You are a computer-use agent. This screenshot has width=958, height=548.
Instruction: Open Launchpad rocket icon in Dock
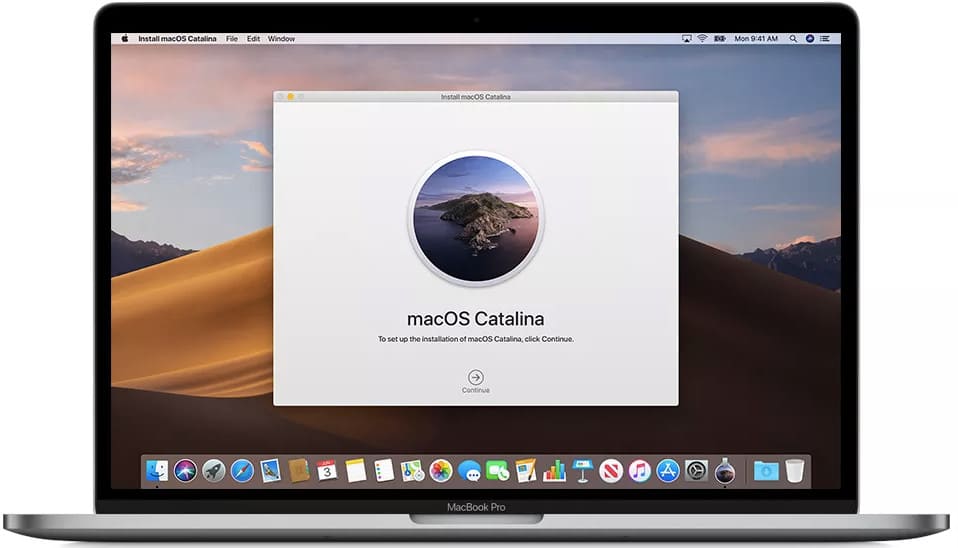[x=214, y=471]
